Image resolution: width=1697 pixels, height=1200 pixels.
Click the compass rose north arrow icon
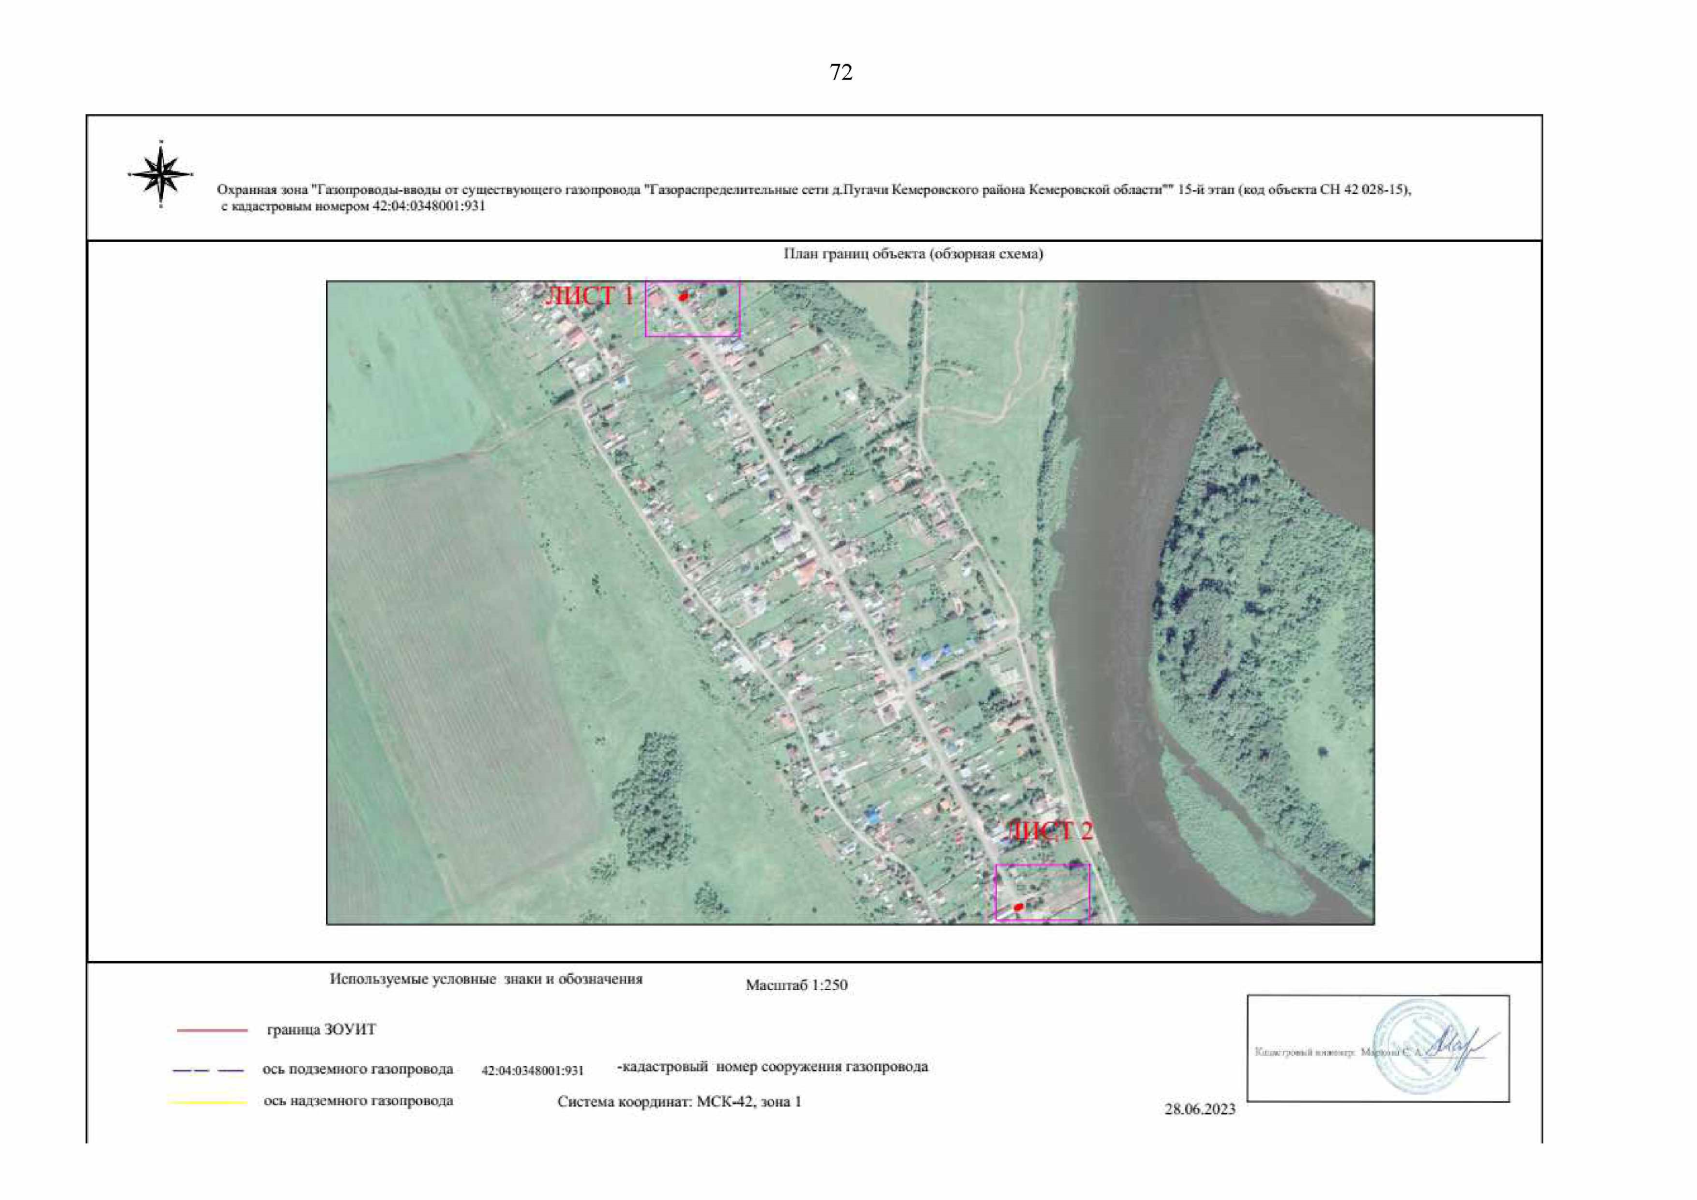point(160,175)
